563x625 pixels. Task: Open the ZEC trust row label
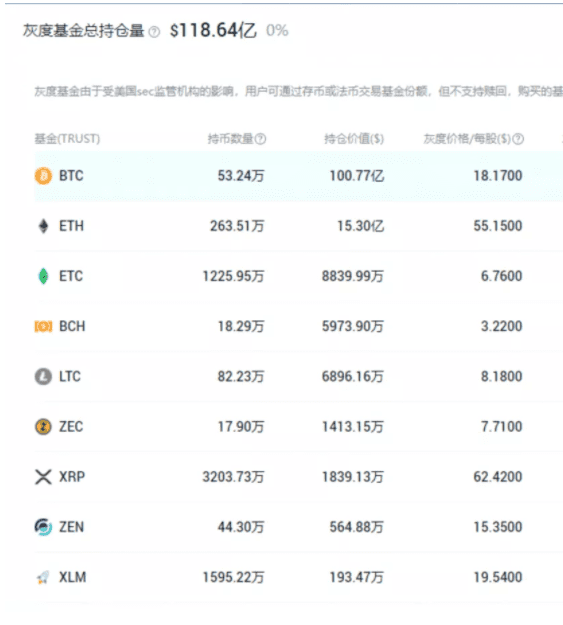(x=71, y=427)
